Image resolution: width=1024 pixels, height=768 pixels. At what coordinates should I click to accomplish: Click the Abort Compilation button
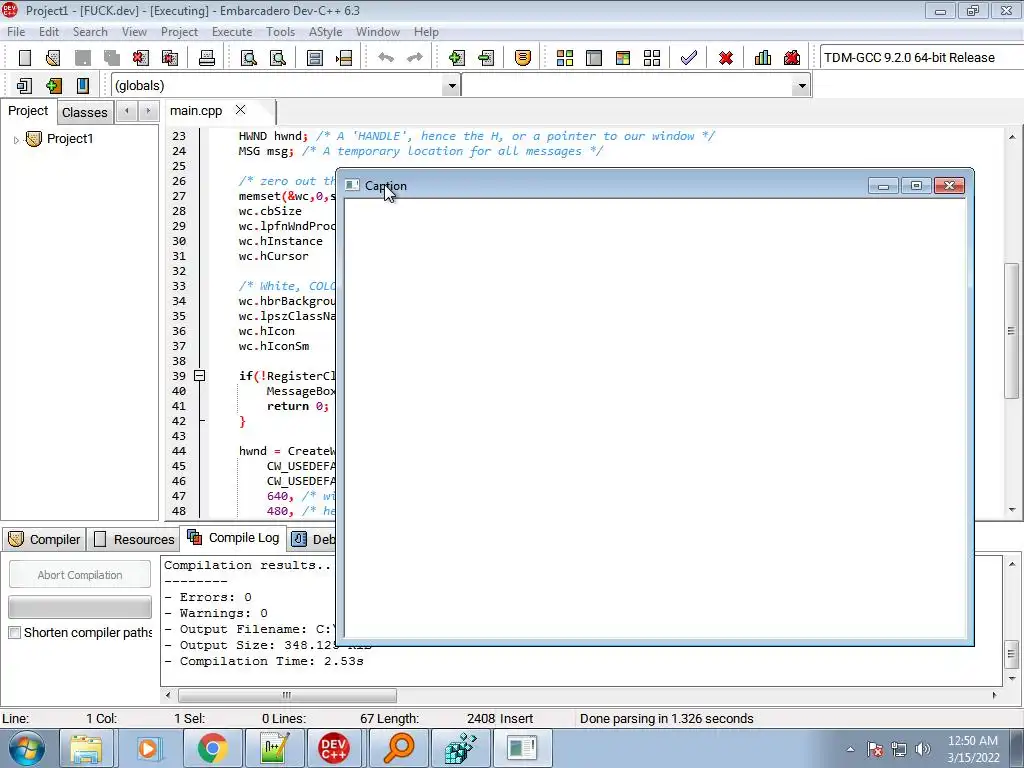[x=80, y=575]
